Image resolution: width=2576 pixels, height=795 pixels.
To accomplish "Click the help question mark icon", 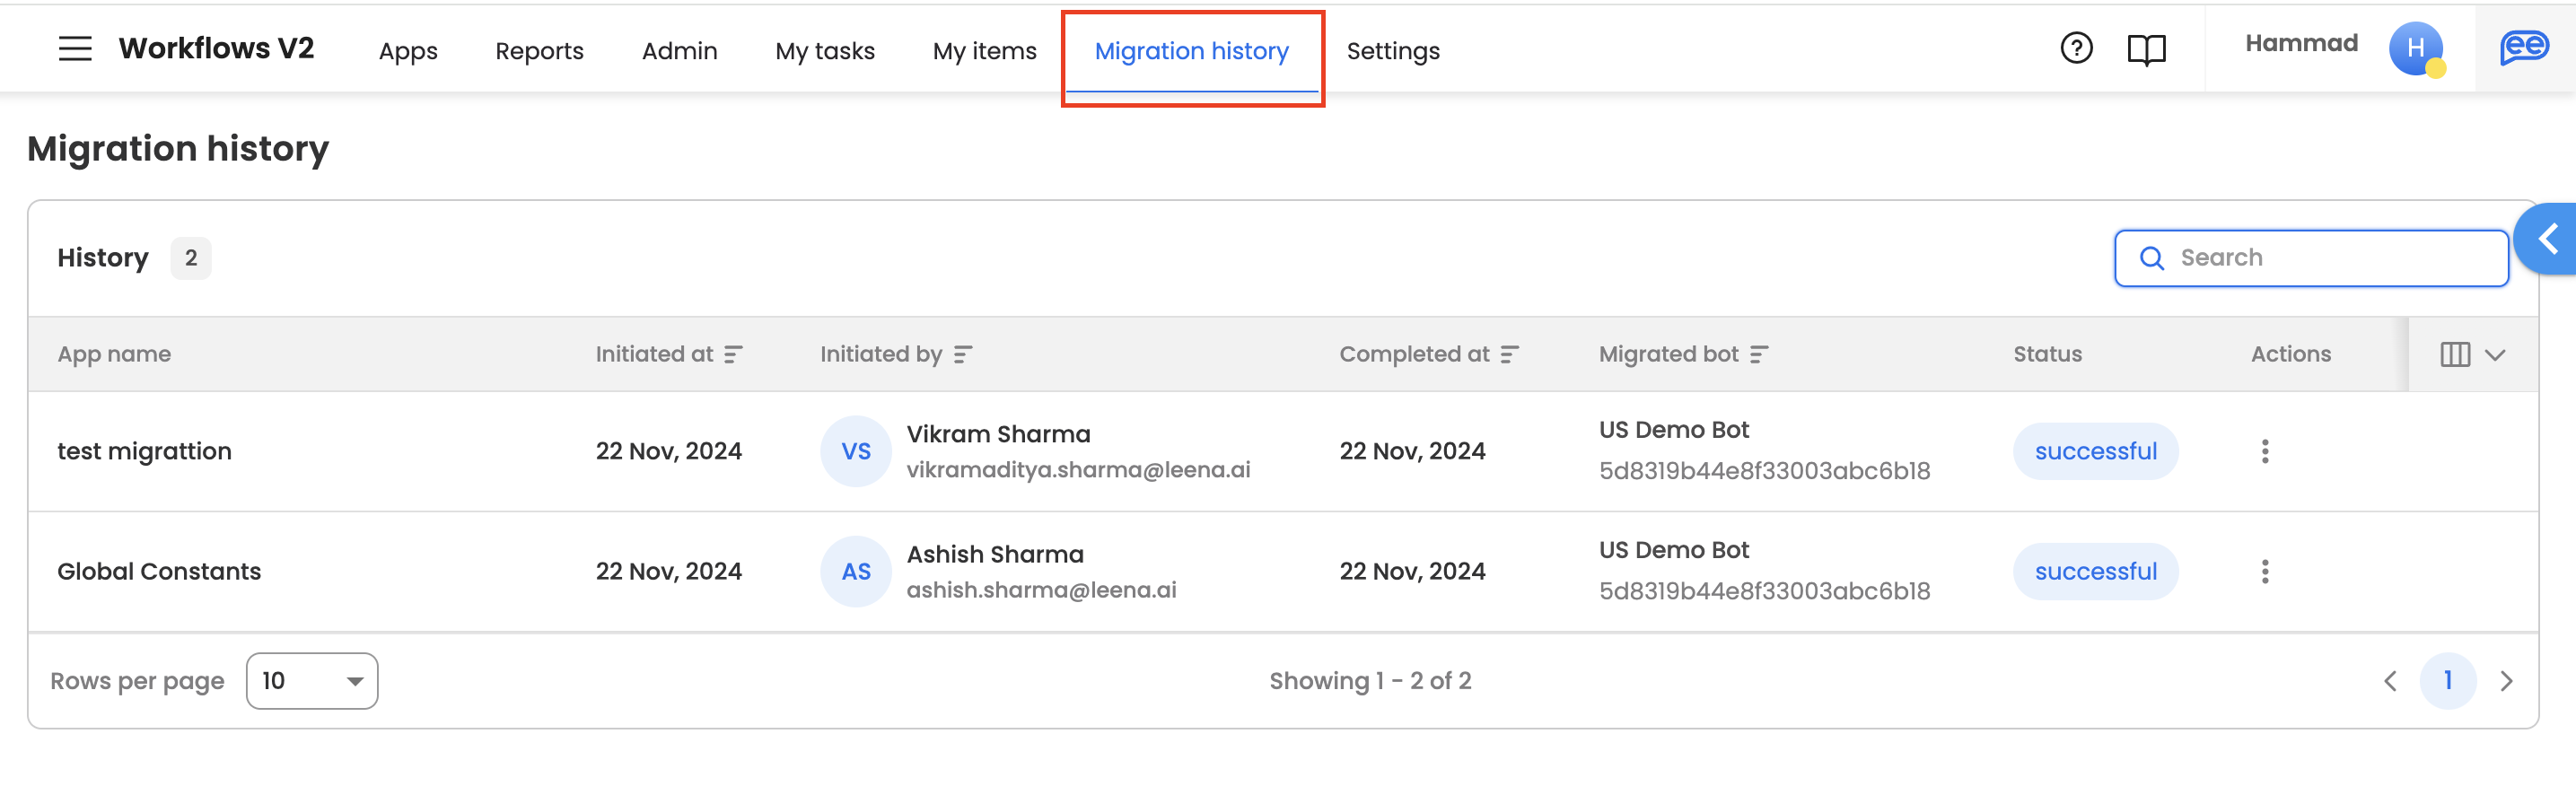I will click(x=2076, y=48).
